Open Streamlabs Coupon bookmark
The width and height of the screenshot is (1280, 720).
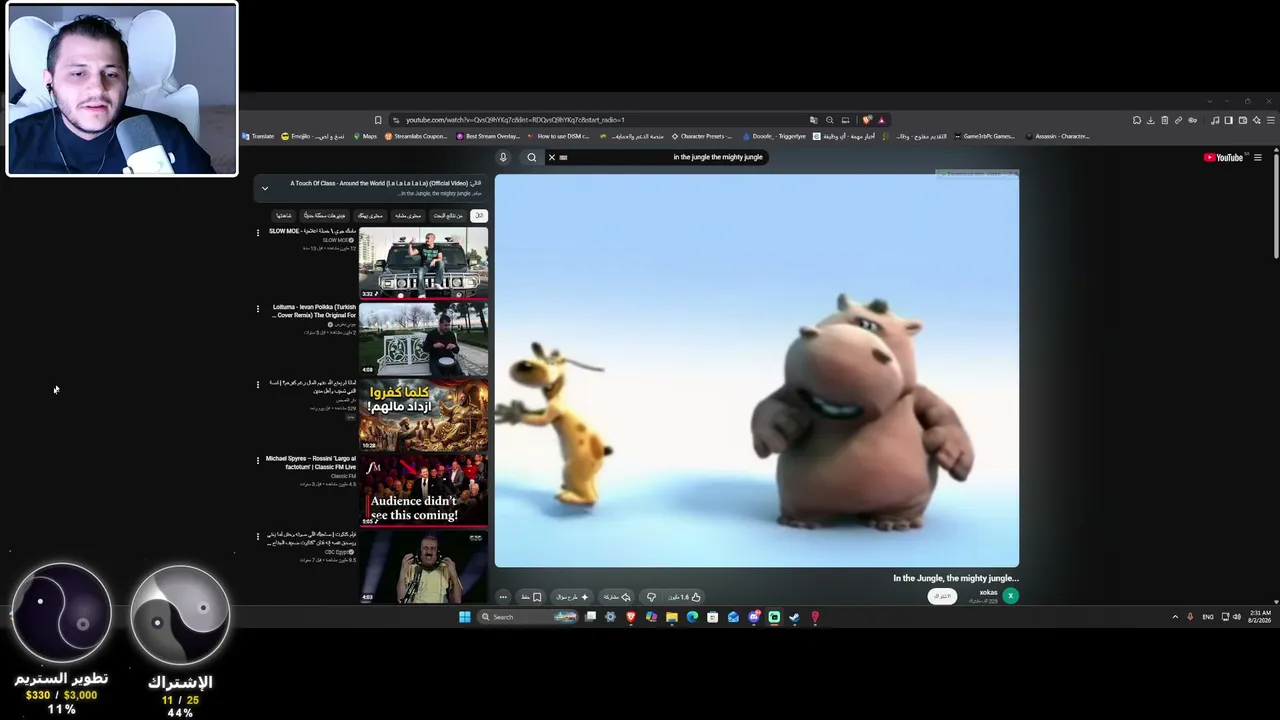tap(416, 136)
